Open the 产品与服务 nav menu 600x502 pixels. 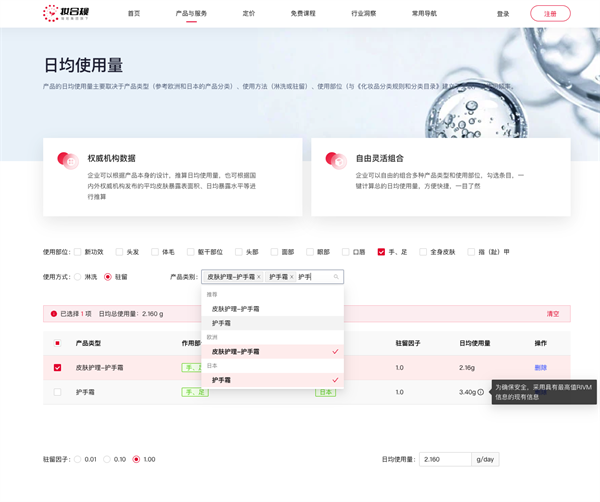coord(191,14)
